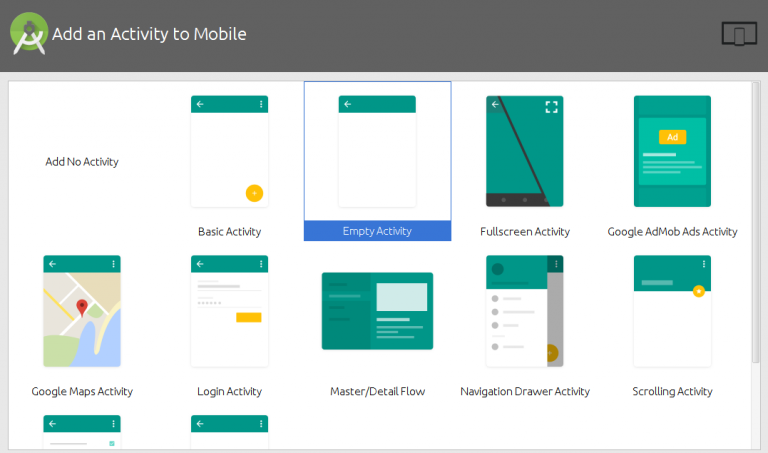The image size is (768, 453).
Task: Click the Google AdMob Ads Activity label
Action: pyautogui.click(x=672, y=232)
